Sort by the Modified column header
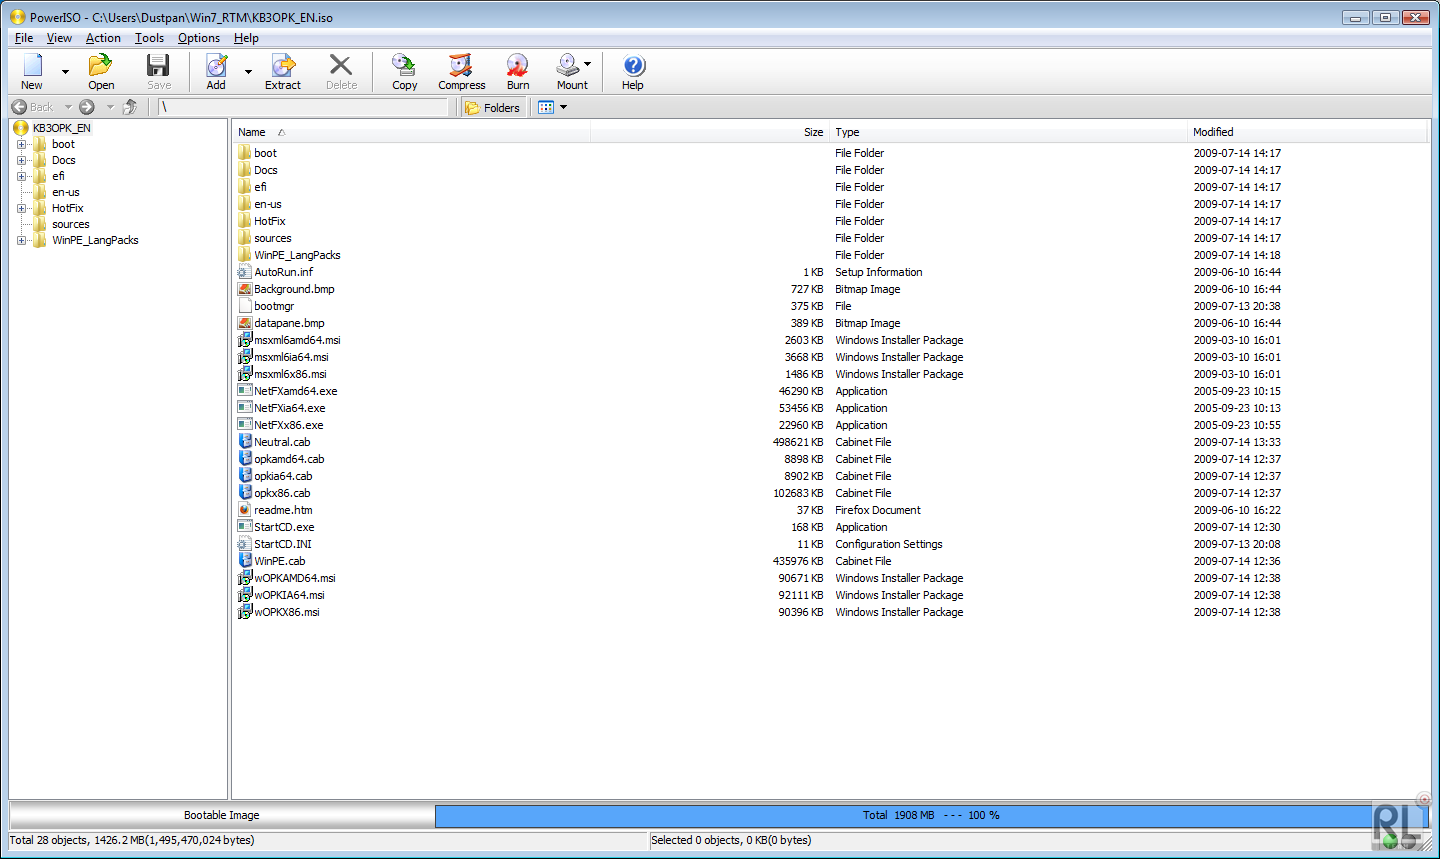 (x=1307, y=132)
